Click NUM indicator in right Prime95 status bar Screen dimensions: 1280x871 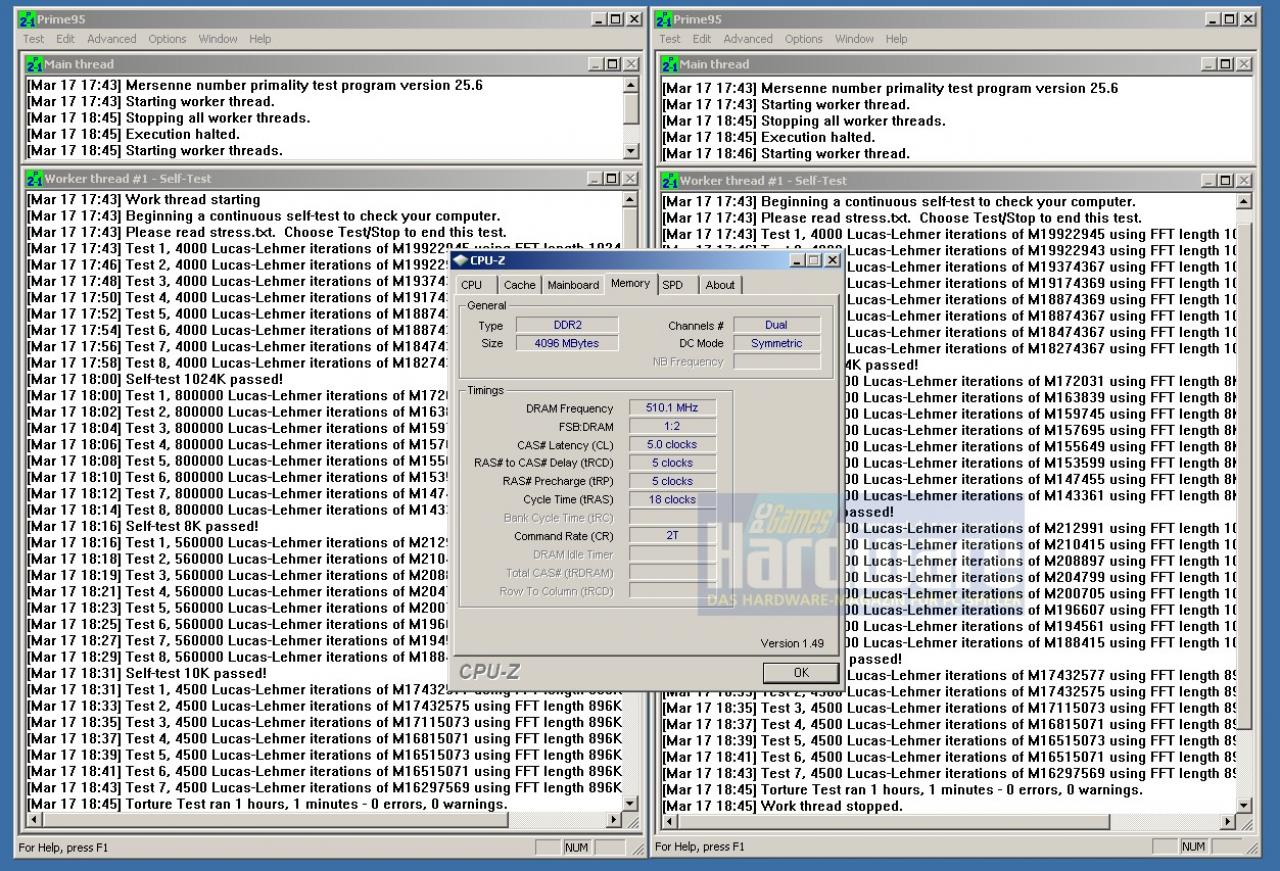click(x=1193, y=847)
